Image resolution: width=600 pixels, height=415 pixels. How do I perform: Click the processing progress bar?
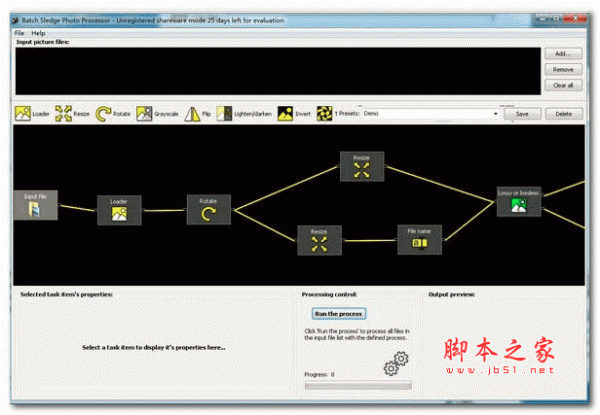(357, 384)
